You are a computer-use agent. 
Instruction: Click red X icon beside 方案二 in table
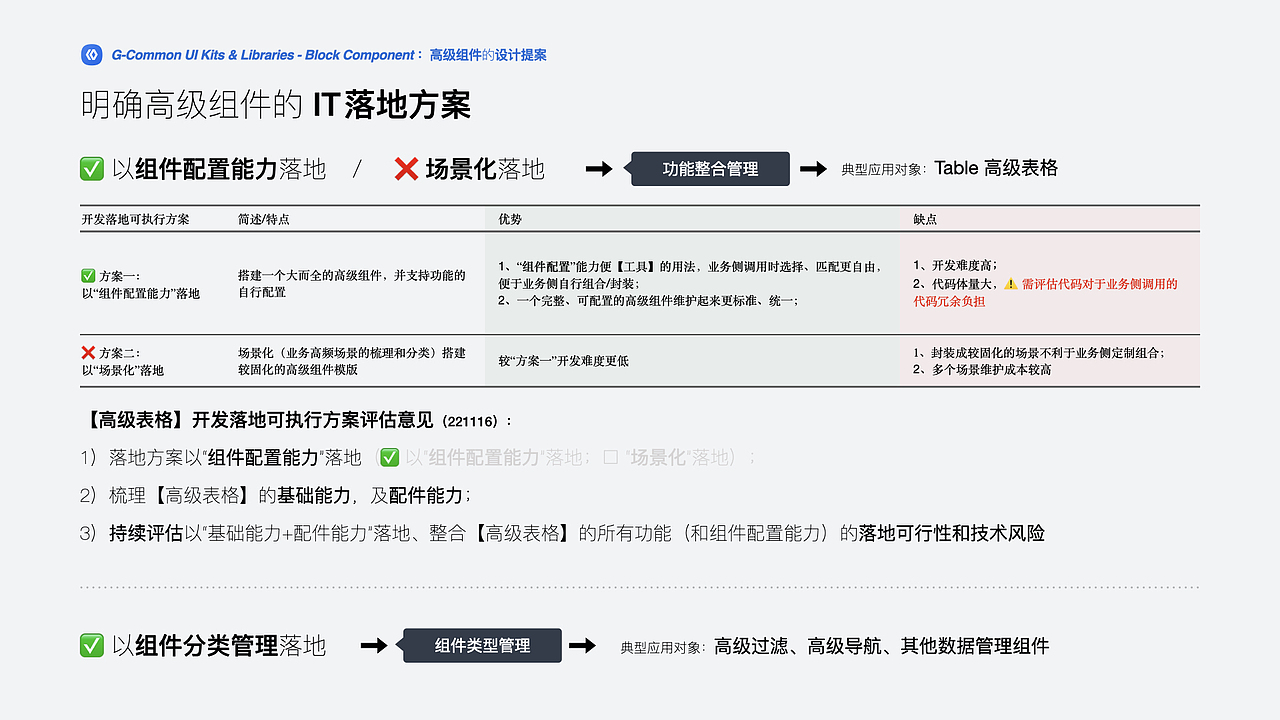click(x=88, y=353)
